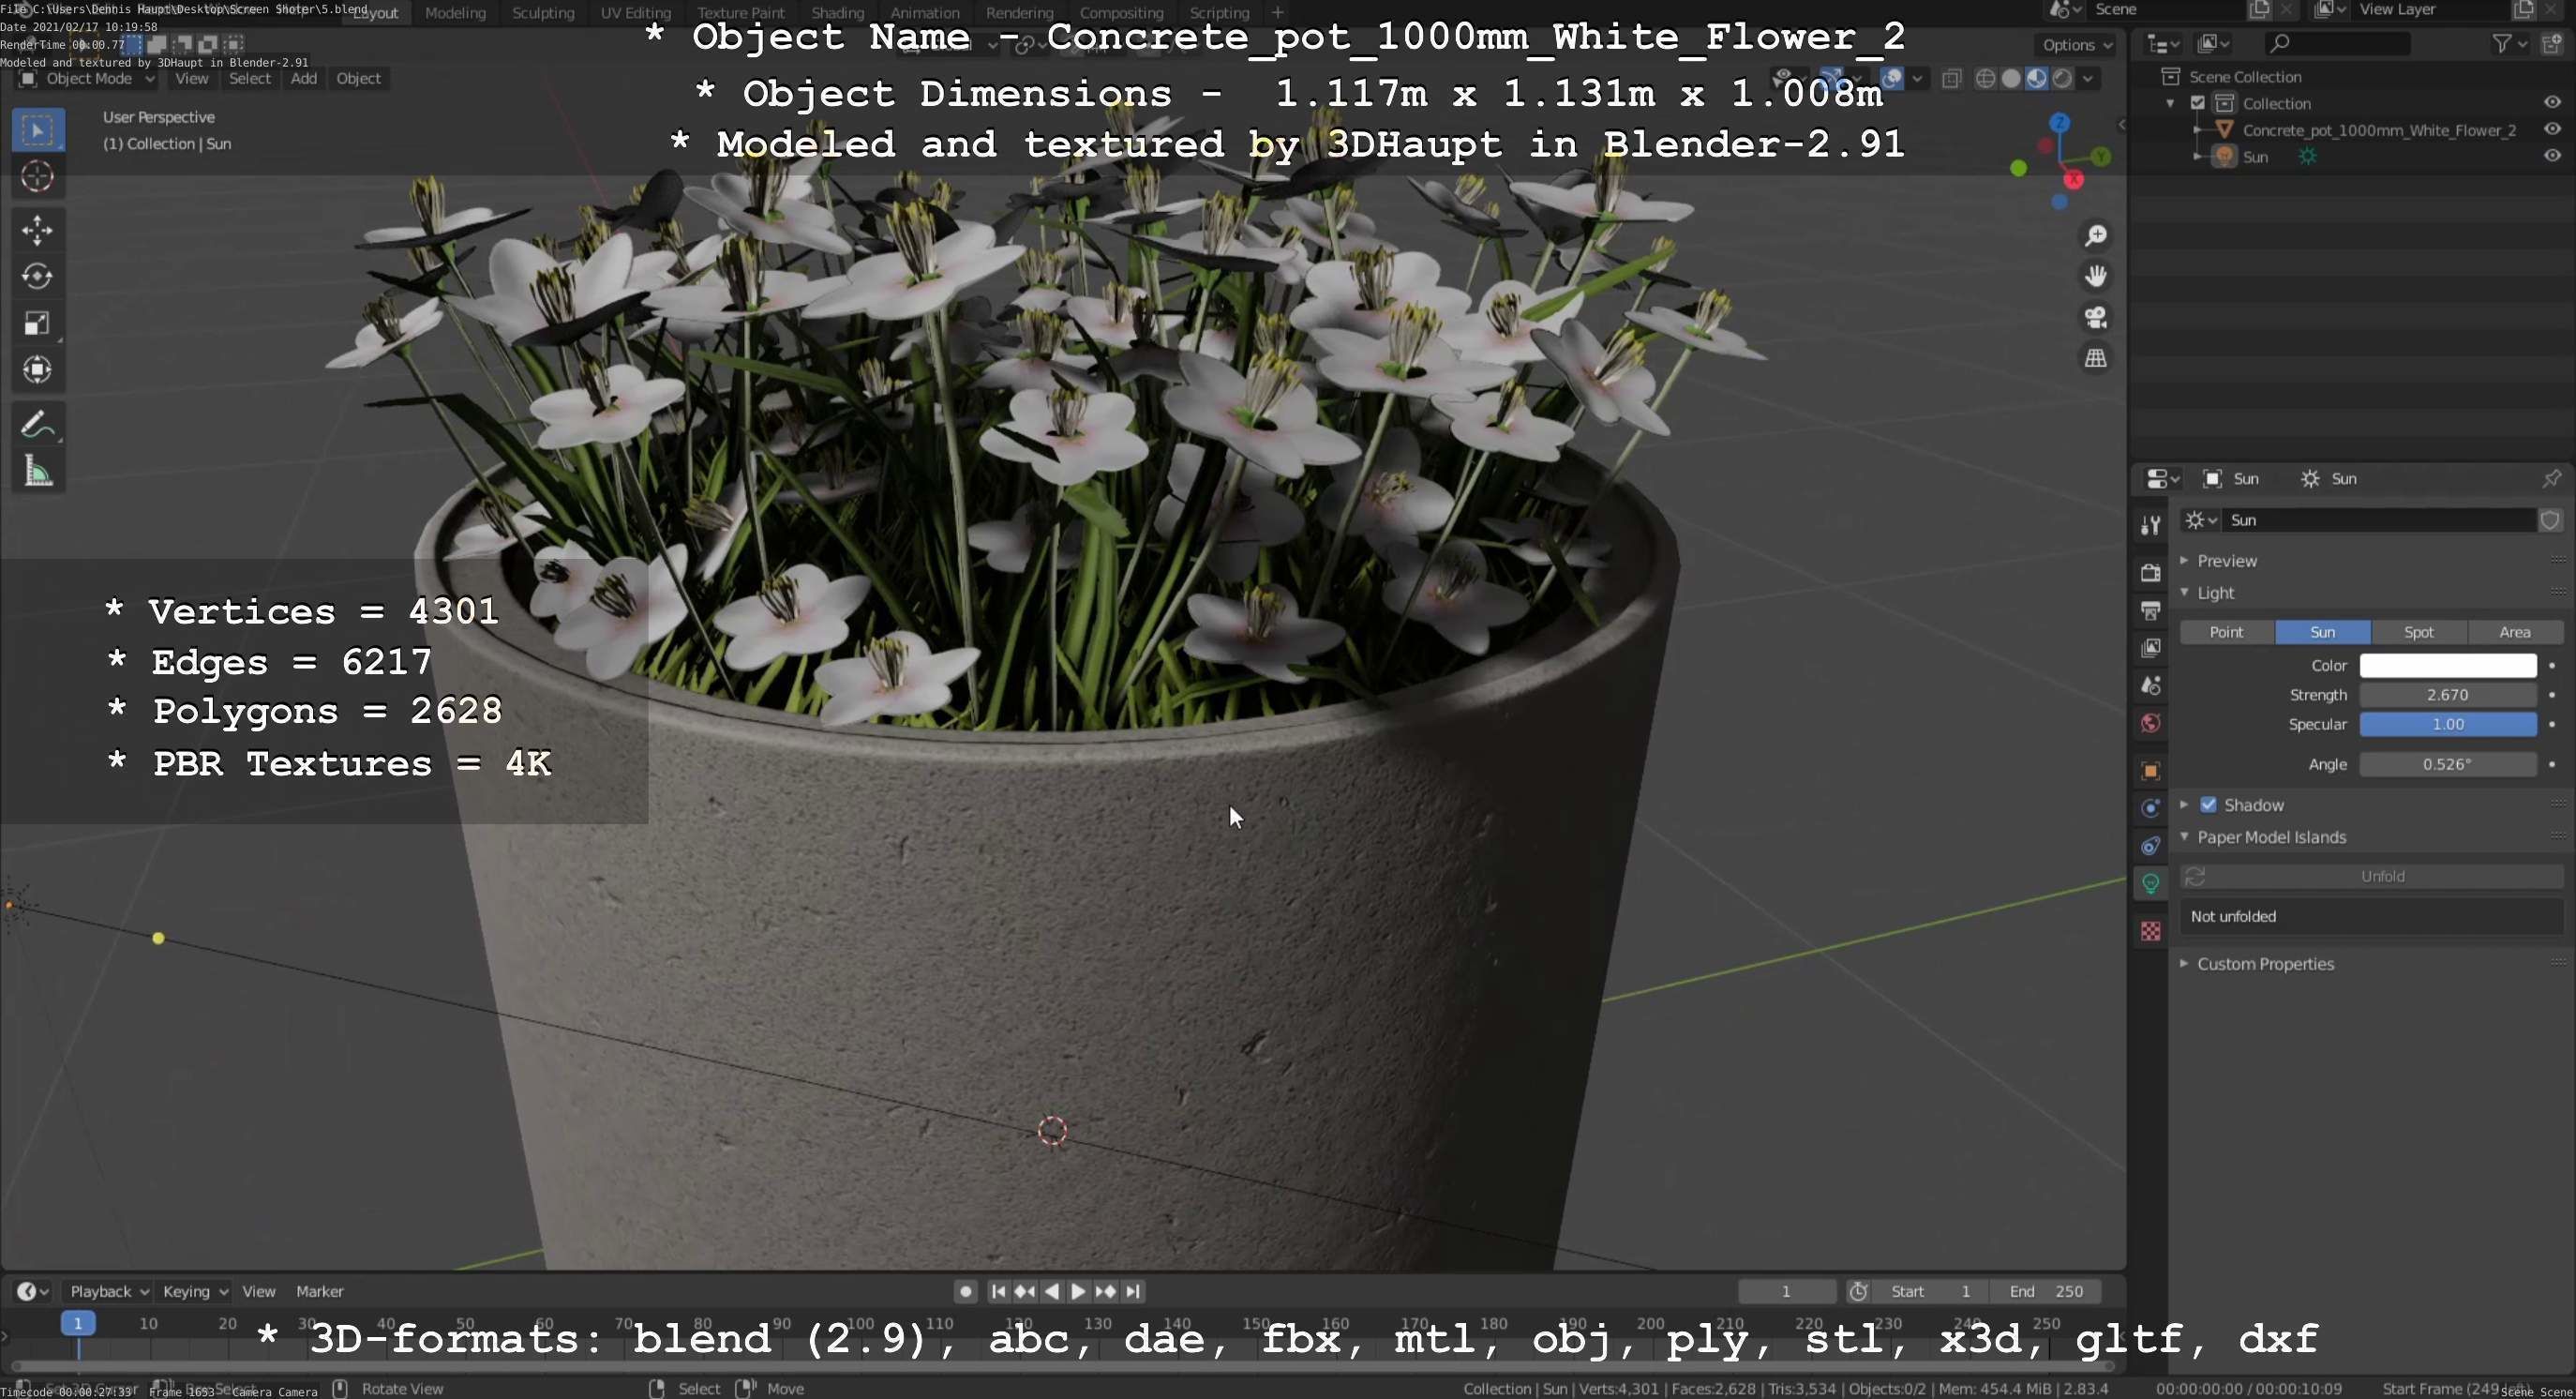Click the zoom view magnifier gizmo
The width and height of the screenshot is (2576, 1399).
2095,236
